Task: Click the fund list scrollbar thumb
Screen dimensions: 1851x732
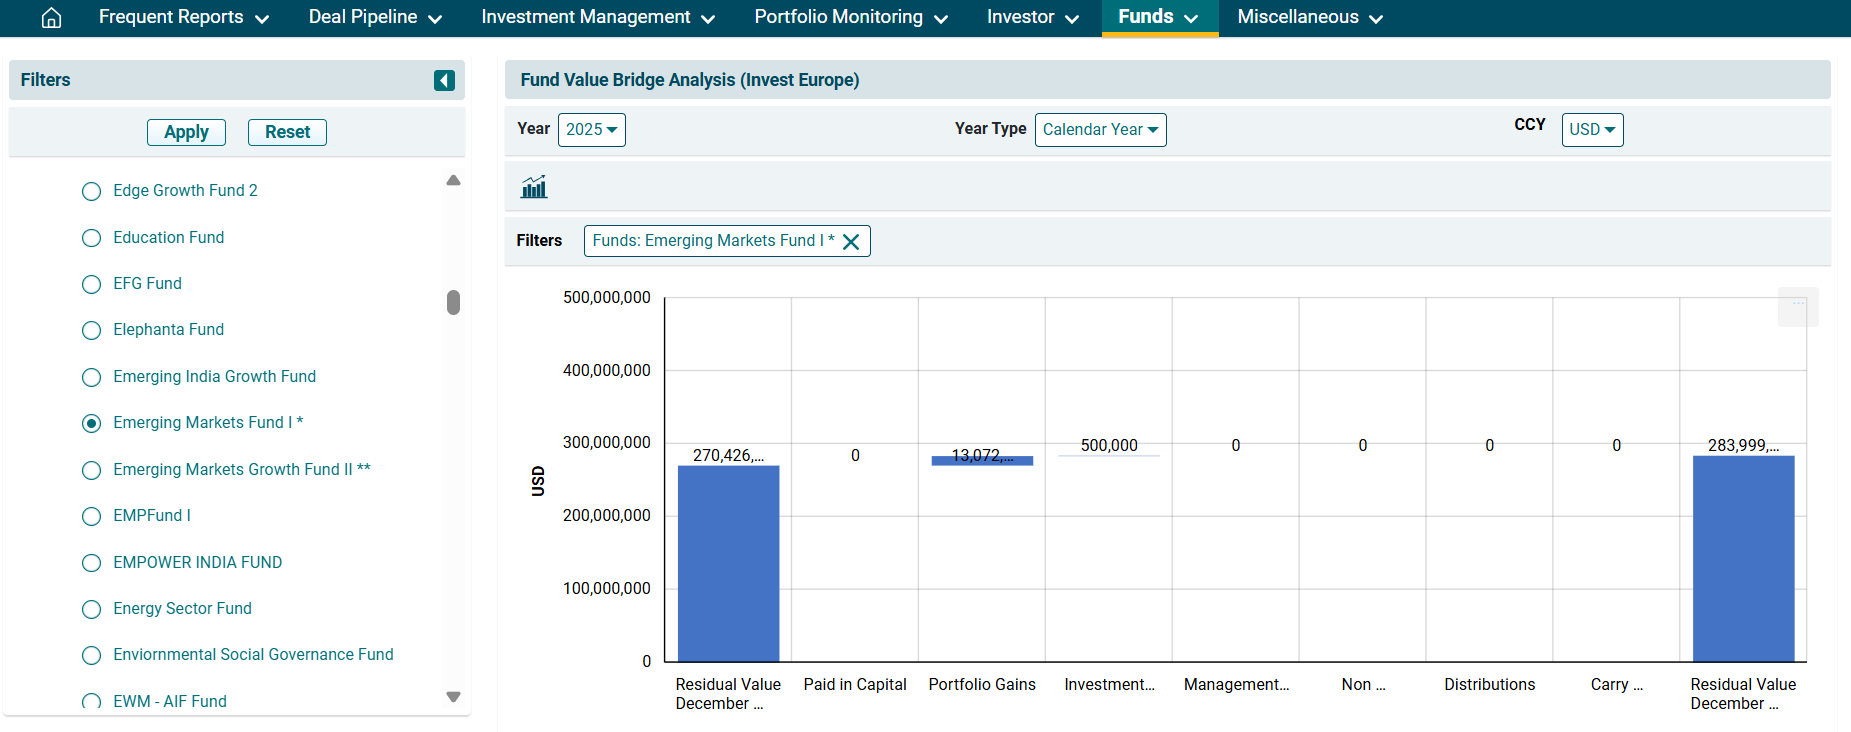Action: 453,302
